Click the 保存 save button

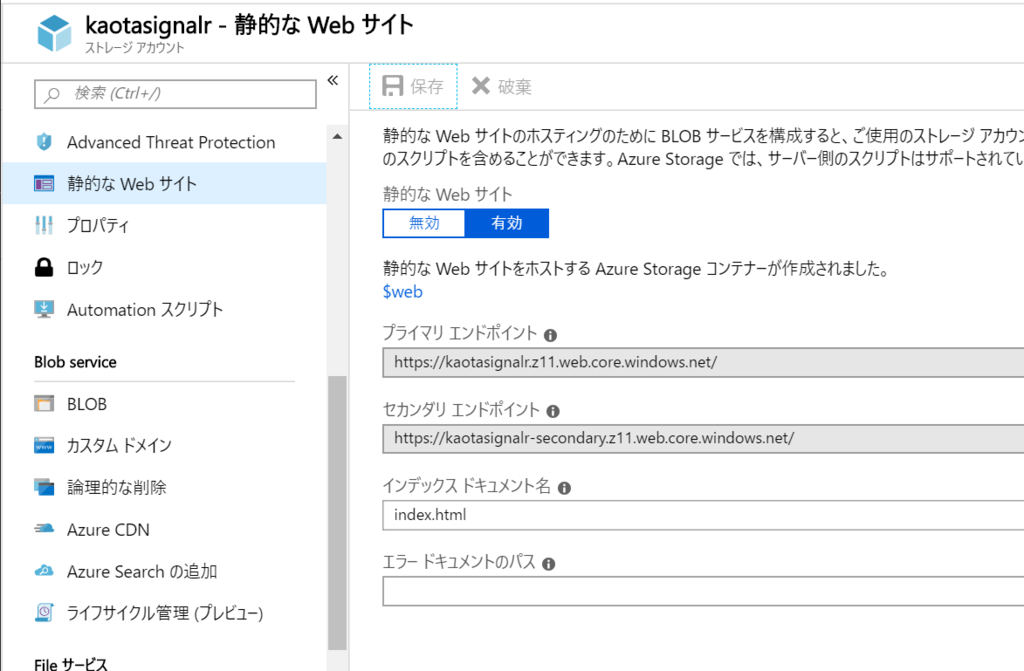pos(413,86)
